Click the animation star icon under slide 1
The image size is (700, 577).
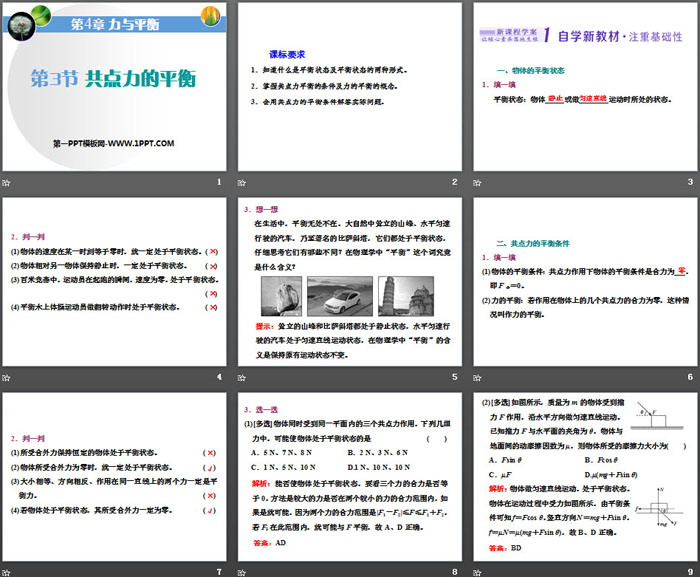pyautogui.click(x=8, y=182)
